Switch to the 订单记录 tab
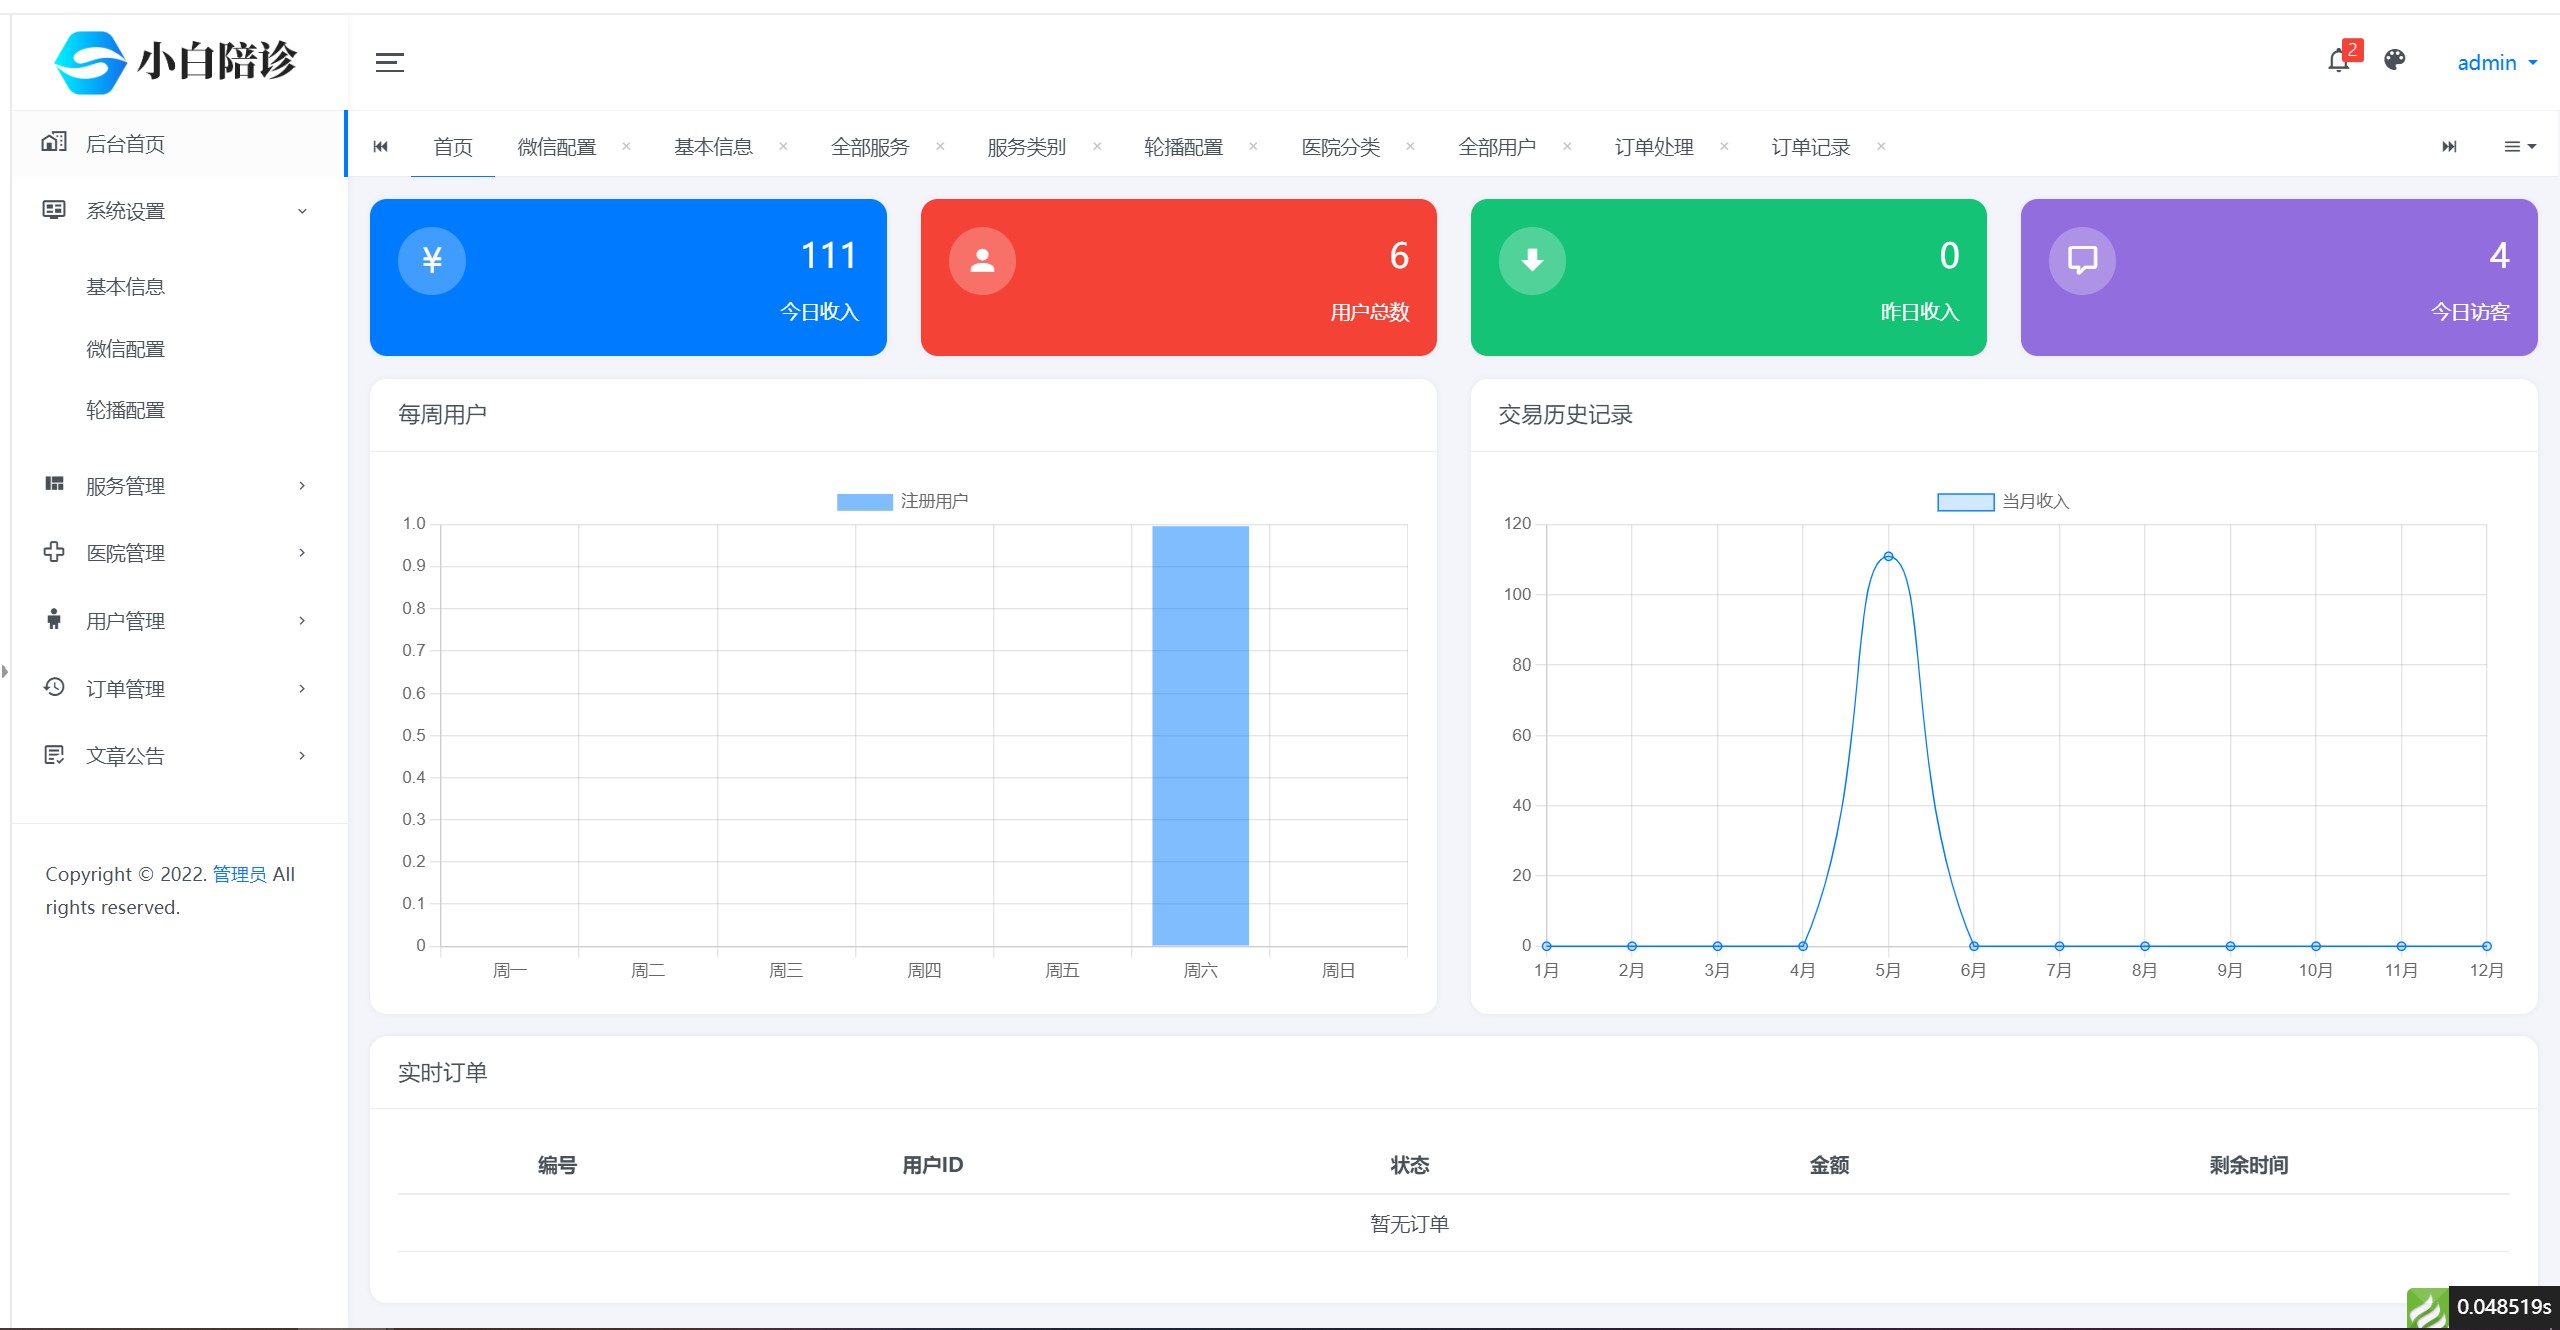The width and height of the screenshot is (2560, 1330). [1811, 147]
